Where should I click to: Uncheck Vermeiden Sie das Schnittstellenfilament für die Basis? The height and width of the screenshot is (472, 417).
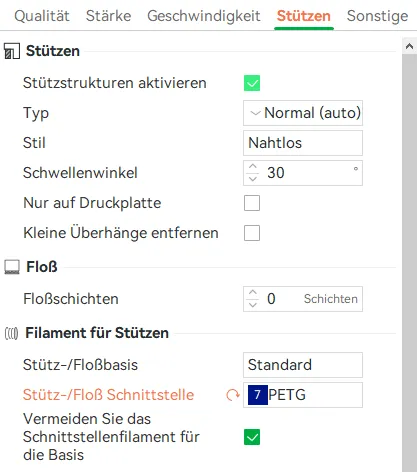point(252,437)
